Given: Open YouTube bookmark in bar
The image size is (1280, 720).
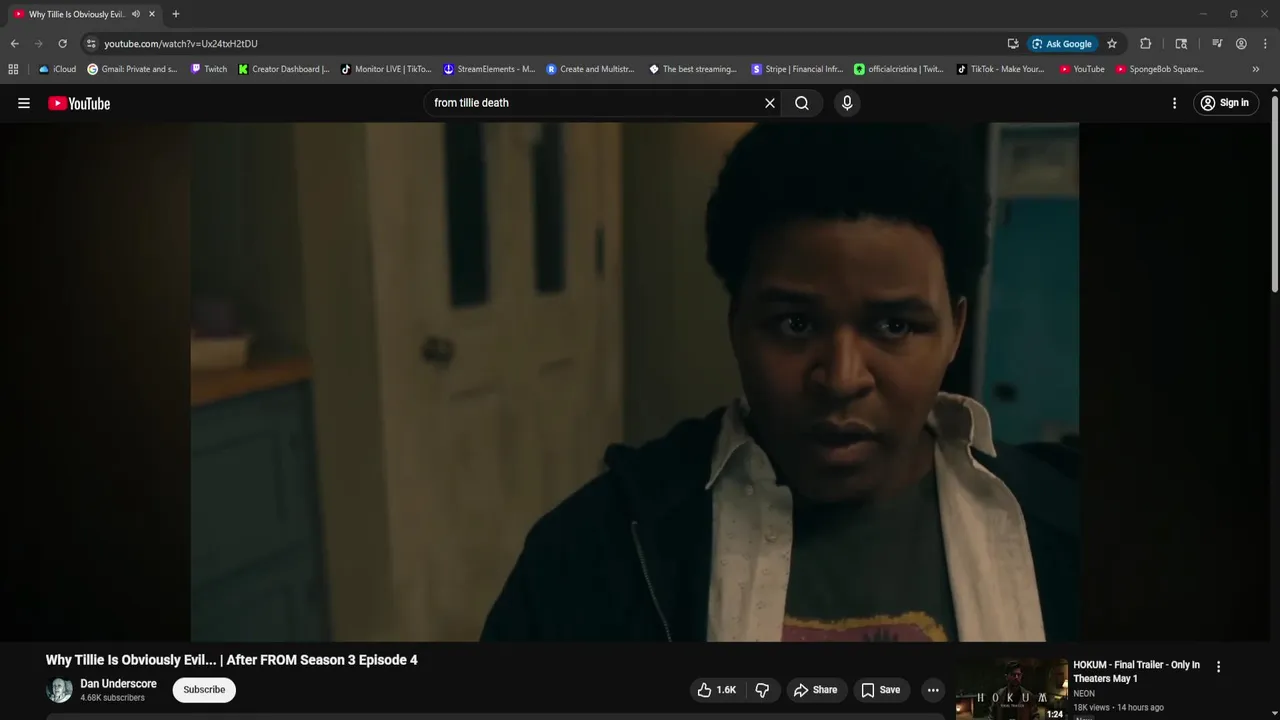Looking at the screenshot, I should 1082,69.
